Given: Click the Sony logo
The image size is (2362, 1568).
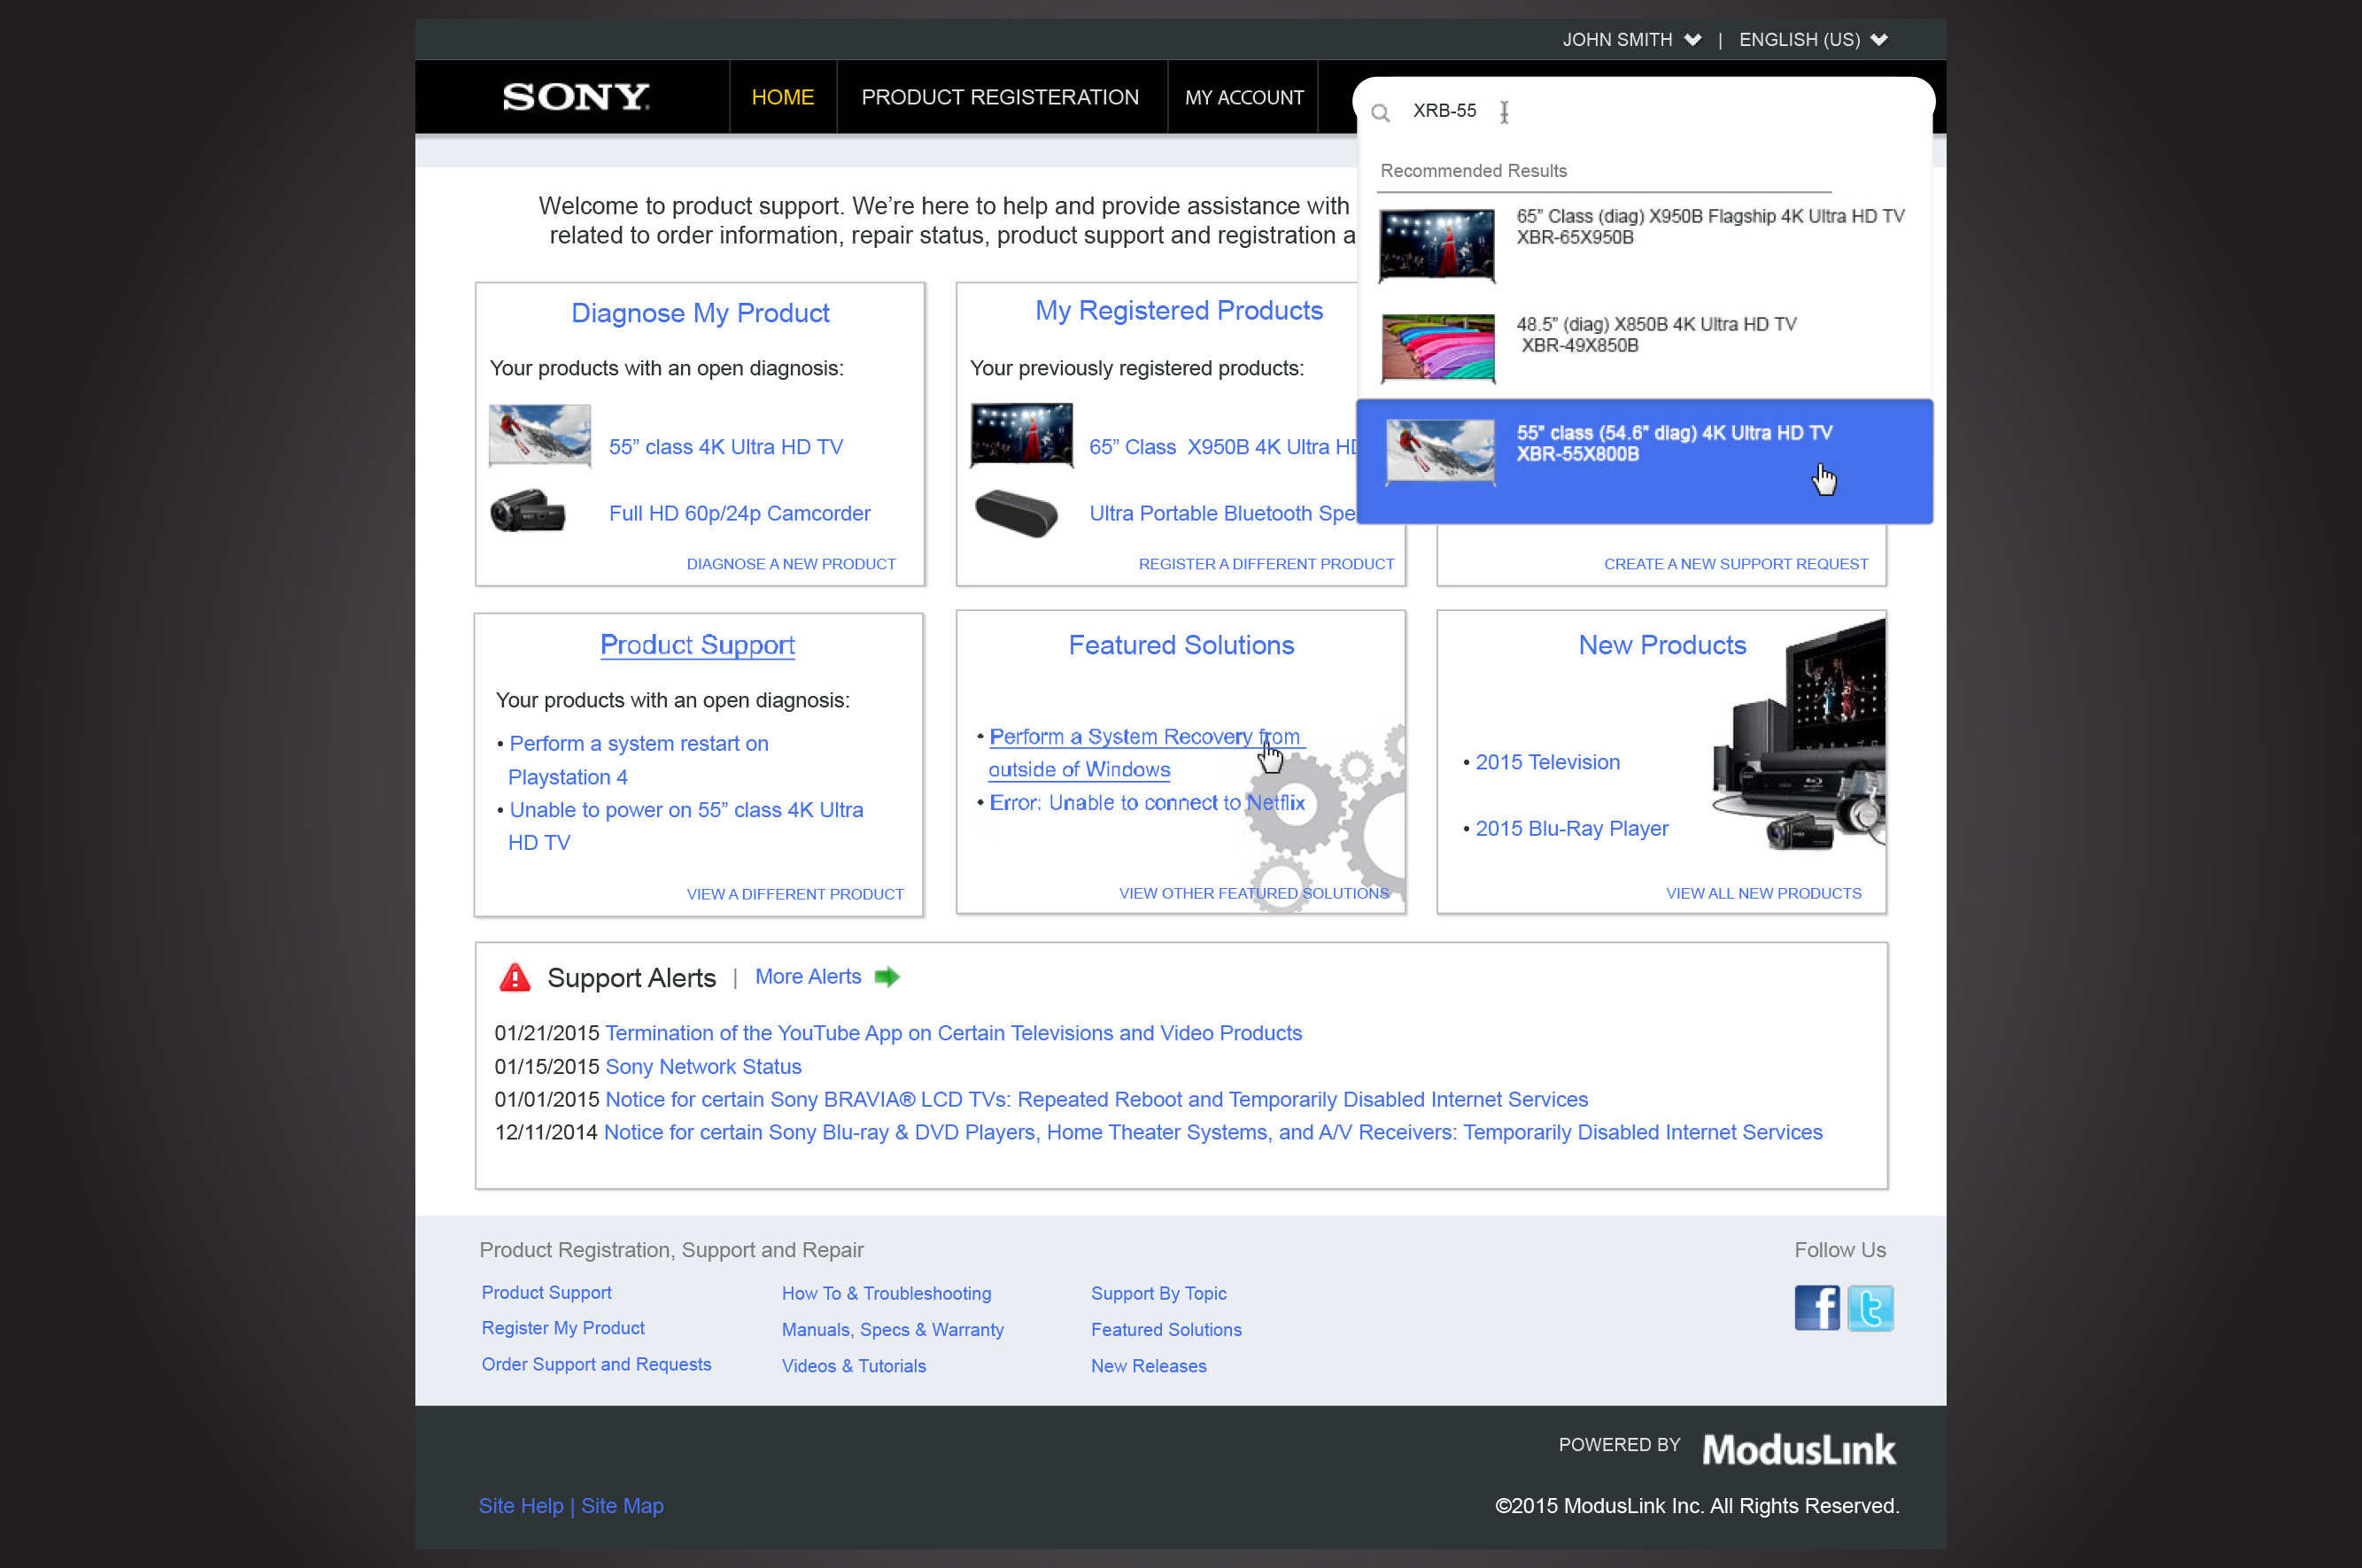Looking at the screenshot, I should point(576,97).
